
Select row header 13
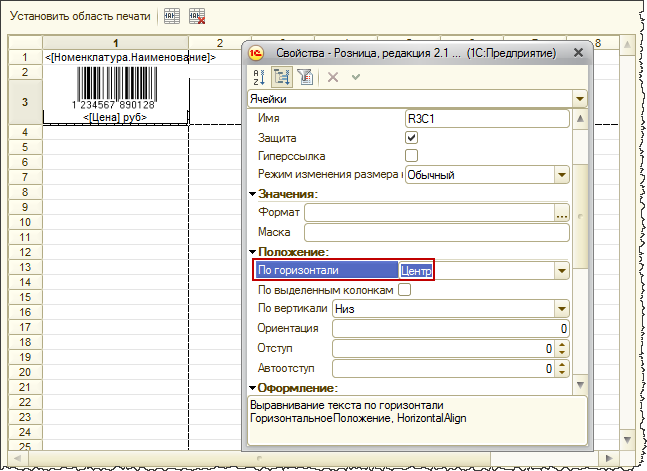[25, 267]
